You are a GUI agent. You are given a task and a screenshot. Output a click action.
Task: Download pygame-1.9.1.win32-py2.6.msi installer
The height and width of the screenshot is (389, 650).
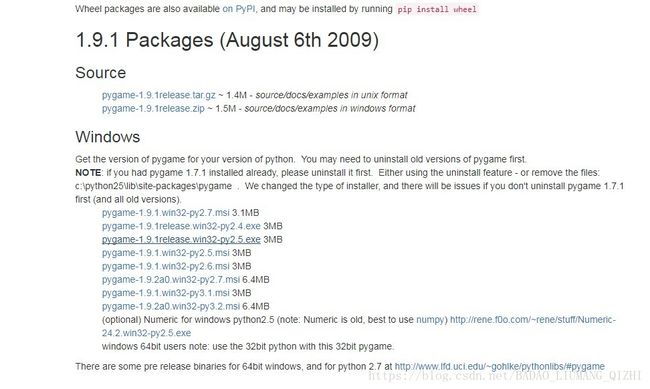click(x=165, y=266)
